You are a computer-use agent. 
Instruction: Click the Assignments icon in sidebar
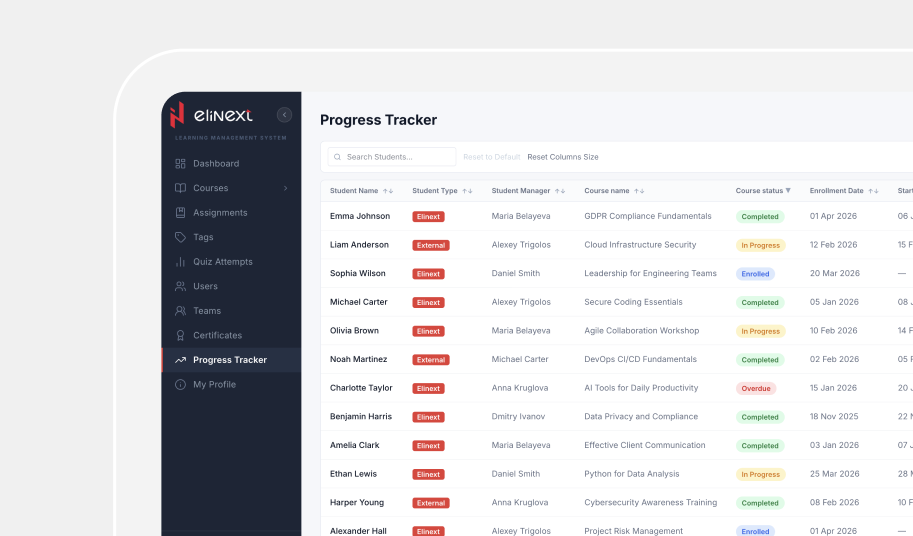181,212
